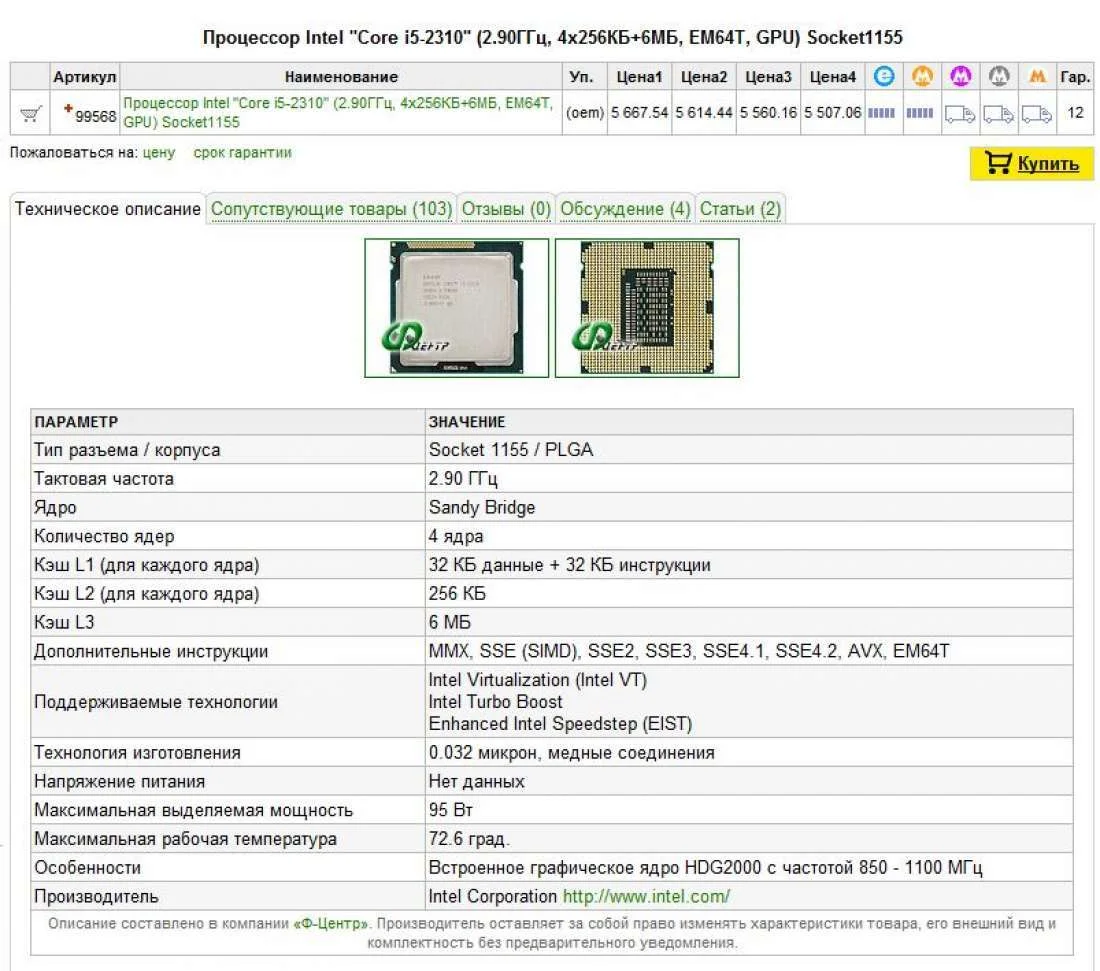1100x971 pixels.
Task: Click the 'Socket 1155 / PLGA' value
Action: (511, 450)
